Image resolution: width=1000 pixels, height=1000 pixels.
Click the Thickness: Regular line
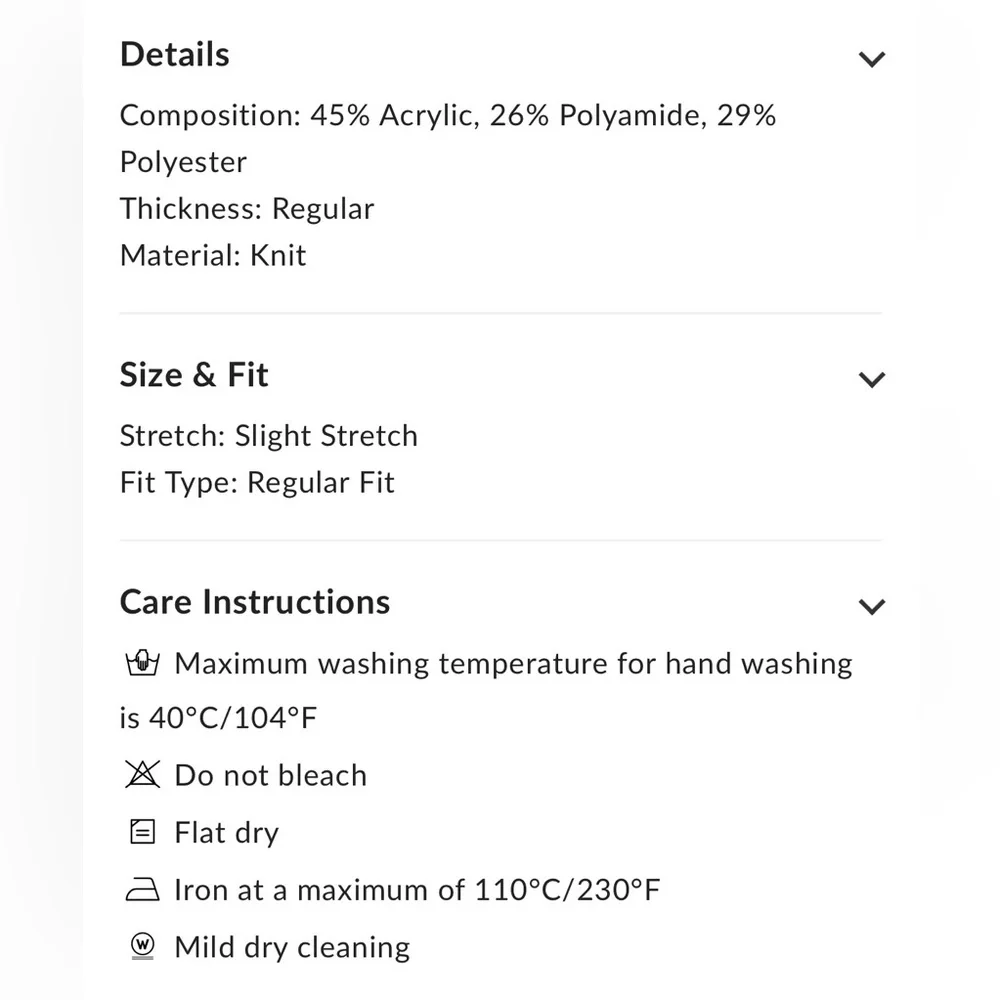[x=247, y=209]
